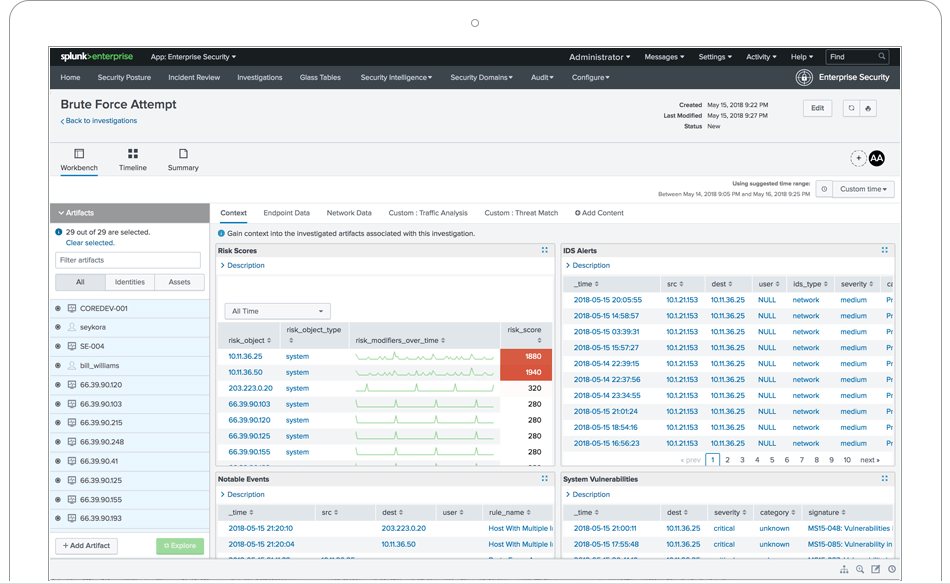The height and width of the screenshot is (584, 950).
Task: Toggle selection of SE-004 artifact
Action: click(58, 346)
